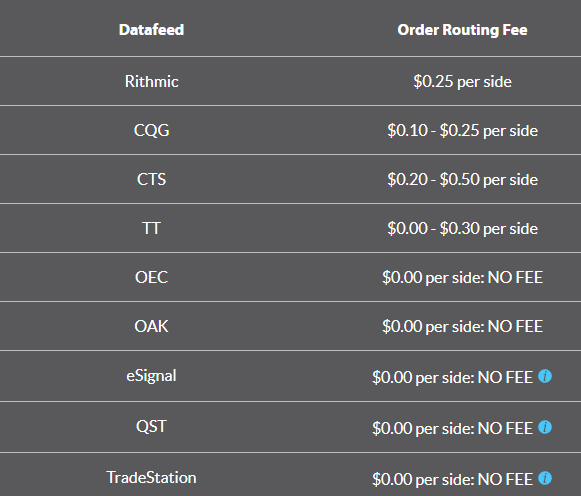The height and width of the screenshot is (496, 581).
Task: Click the TT datafeed label
Action: (x=151, y=228)
